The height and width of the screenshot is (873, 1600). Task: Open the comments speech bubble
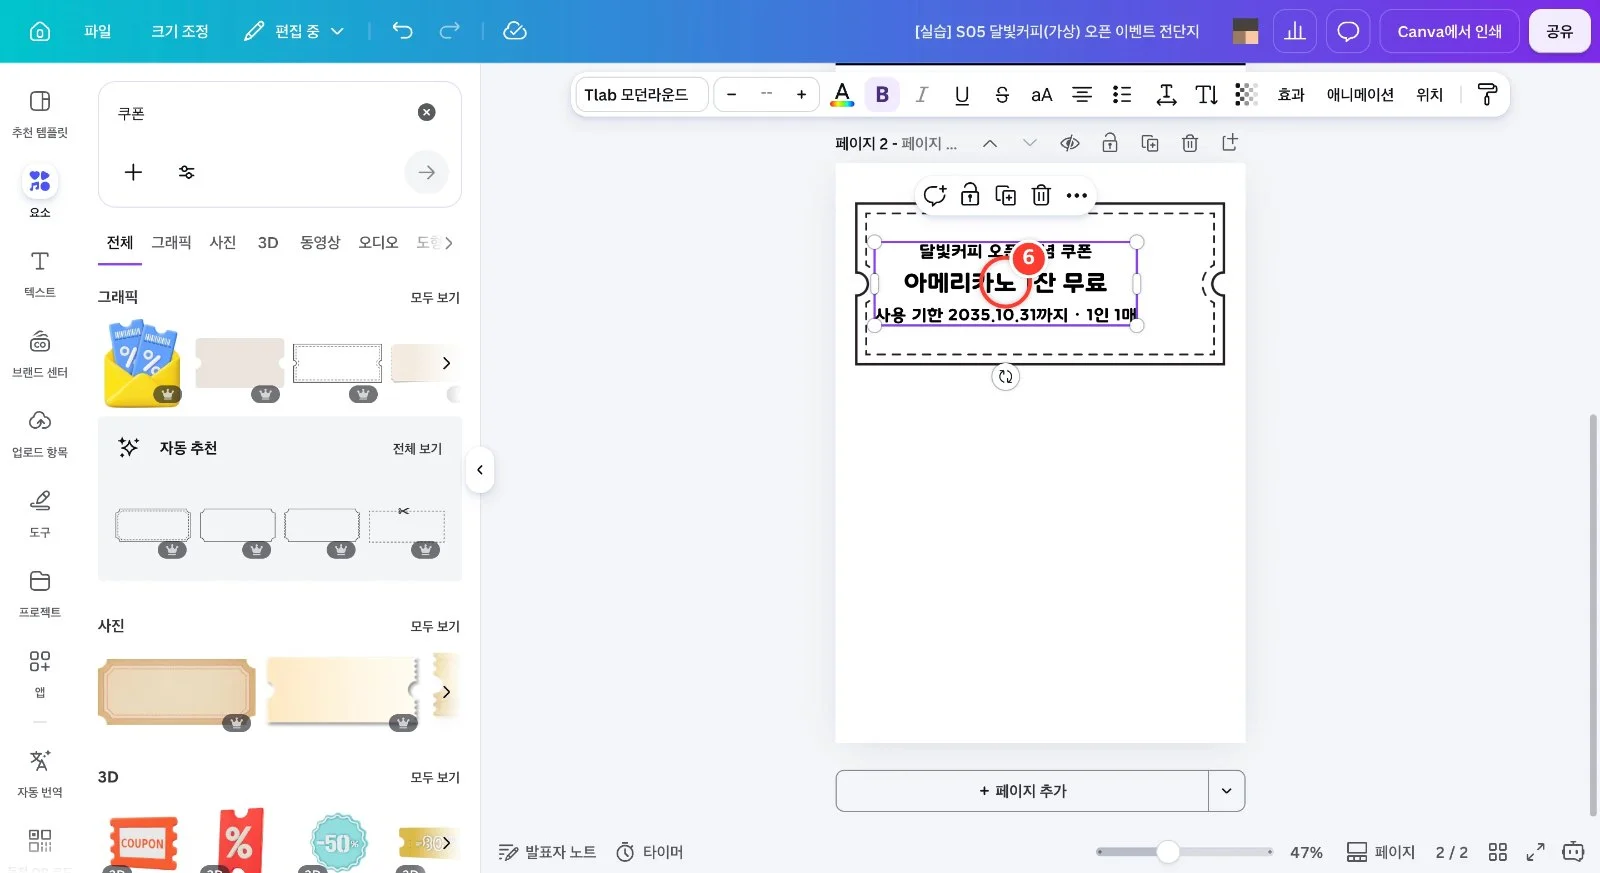click(x=1348, y=31)
